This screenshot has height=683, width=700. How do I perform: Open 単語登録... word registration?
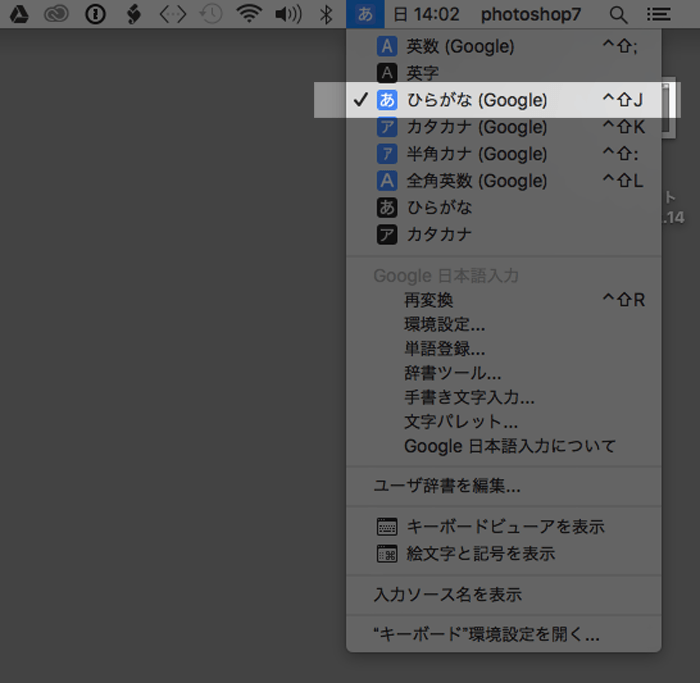504,349
